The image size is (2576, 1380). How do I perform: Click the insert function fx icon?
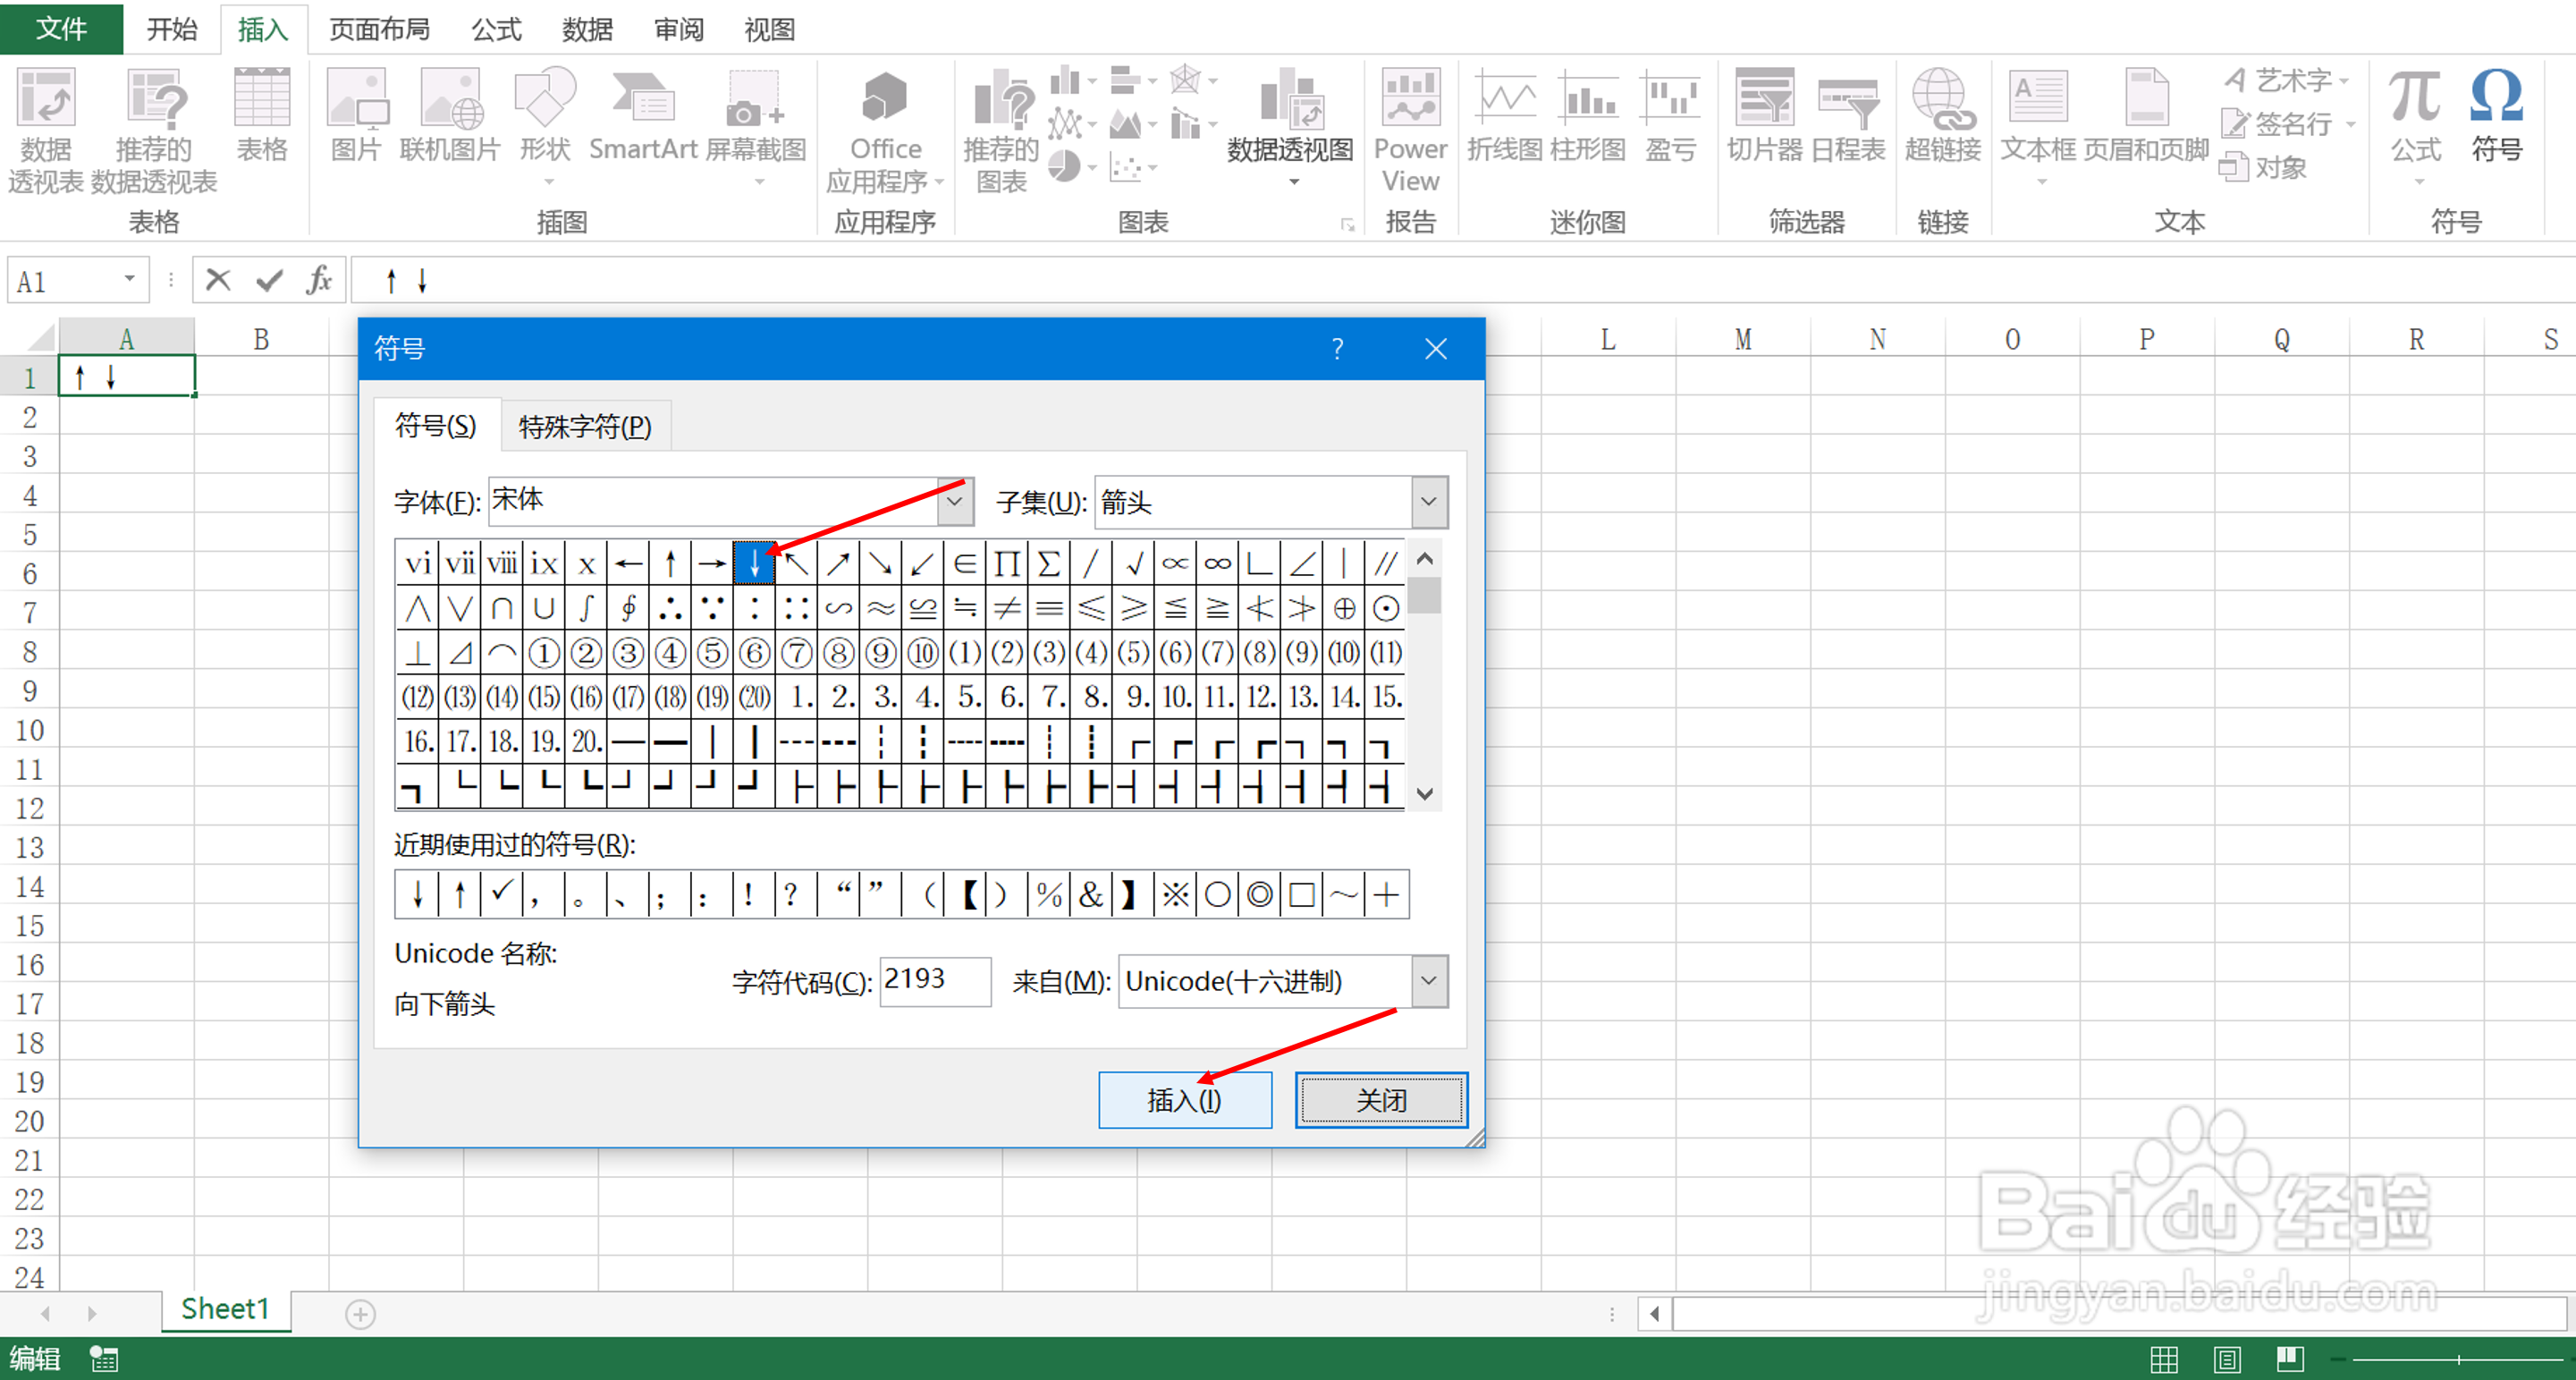coord(319,281)
